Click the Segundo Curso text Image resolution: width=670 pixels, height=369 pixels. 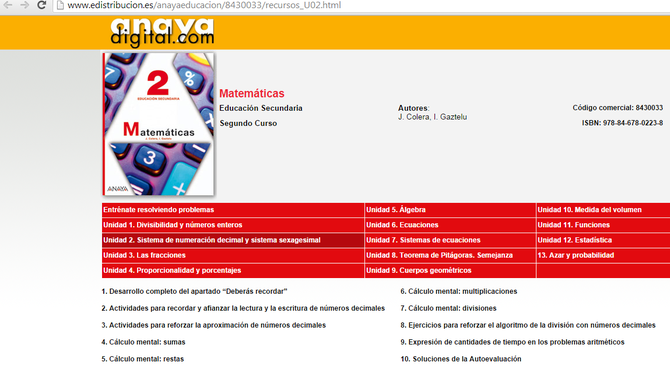248,123
